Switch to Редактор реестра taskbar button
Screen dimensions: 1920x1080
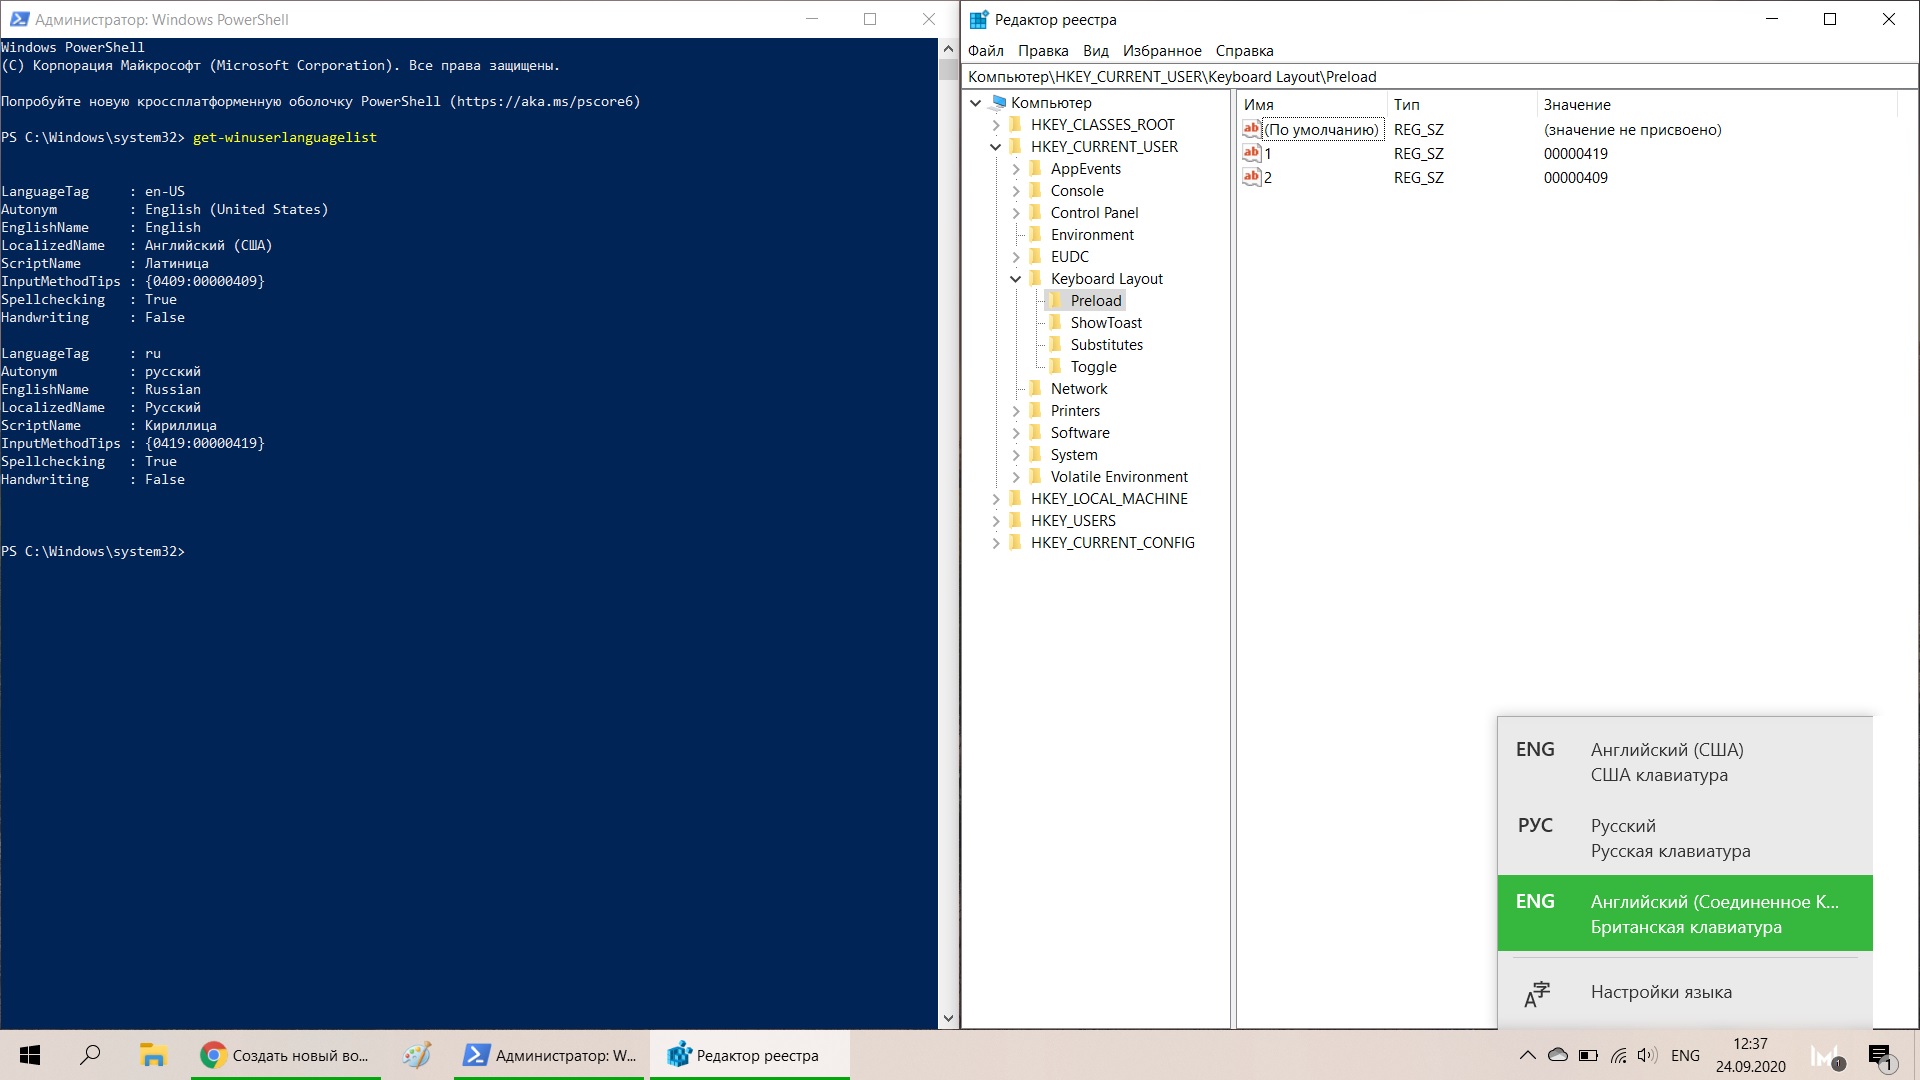pos(749,1055)
